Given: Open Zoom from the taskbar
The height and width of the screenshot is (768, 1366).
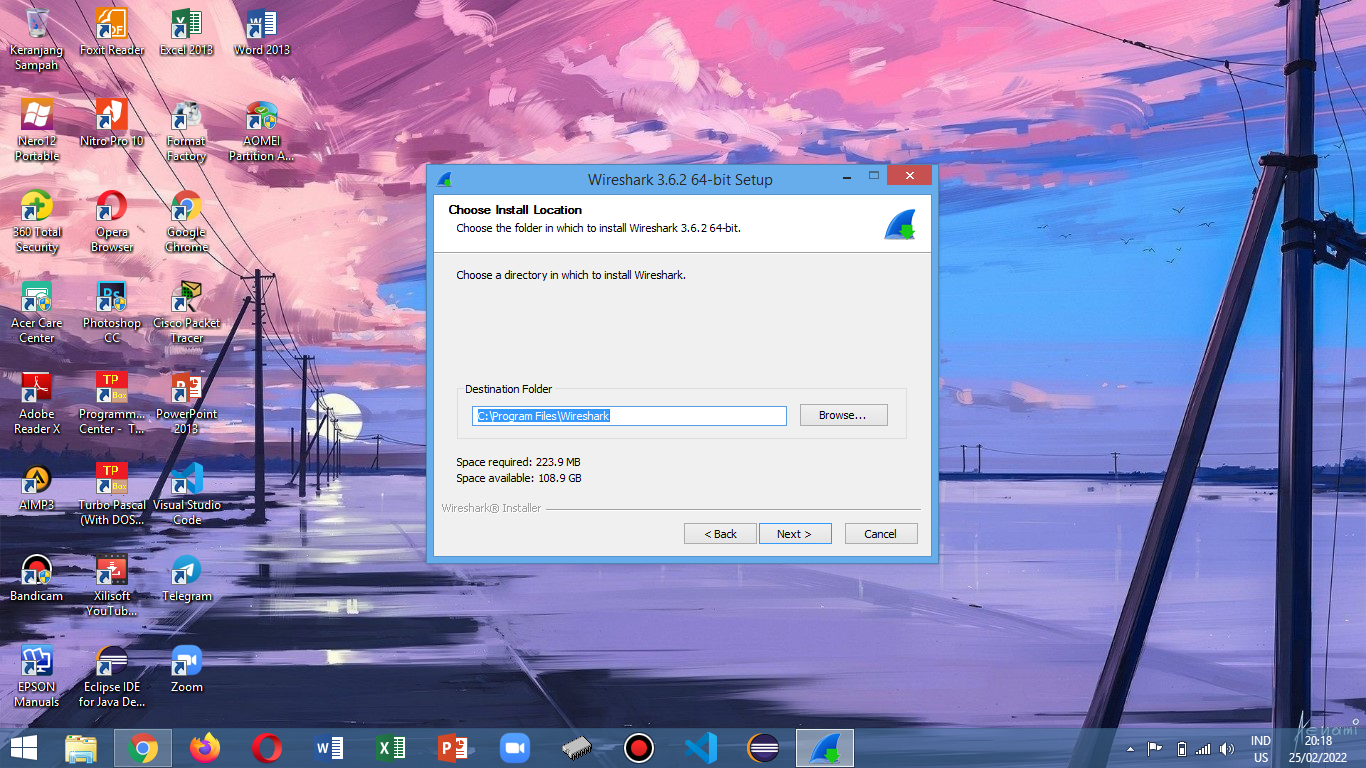Looking at the screenshot, I should (515, 747).
